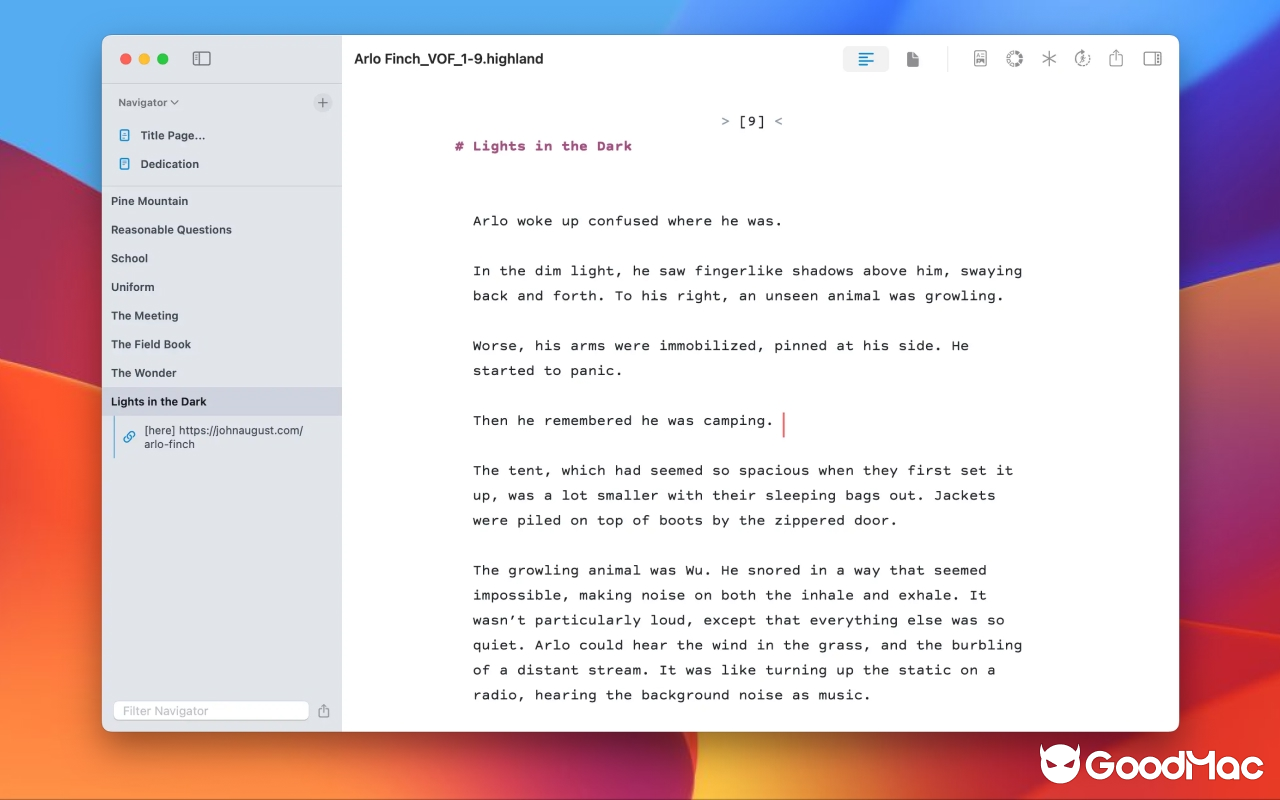The height and width of the screenshot is (800, 1280).
Task: Click the export icon next to Filter Navigator
Action: (x=323, y=710)
